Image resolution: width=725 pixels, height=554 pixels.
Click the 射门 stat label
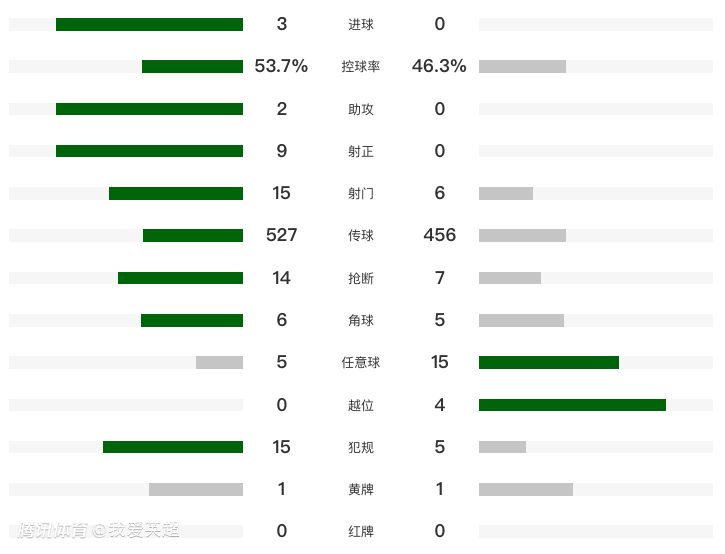pyautogui.click(x=361, y=193)
